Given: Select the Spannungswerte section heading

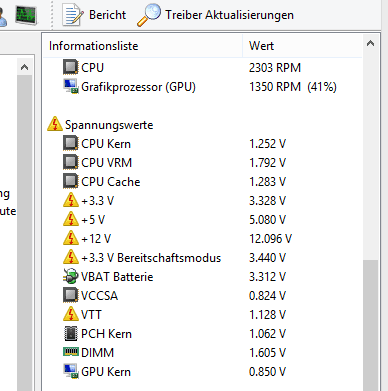Looking at the screenshot, I should pyautogui.click(x=109, y=125).
